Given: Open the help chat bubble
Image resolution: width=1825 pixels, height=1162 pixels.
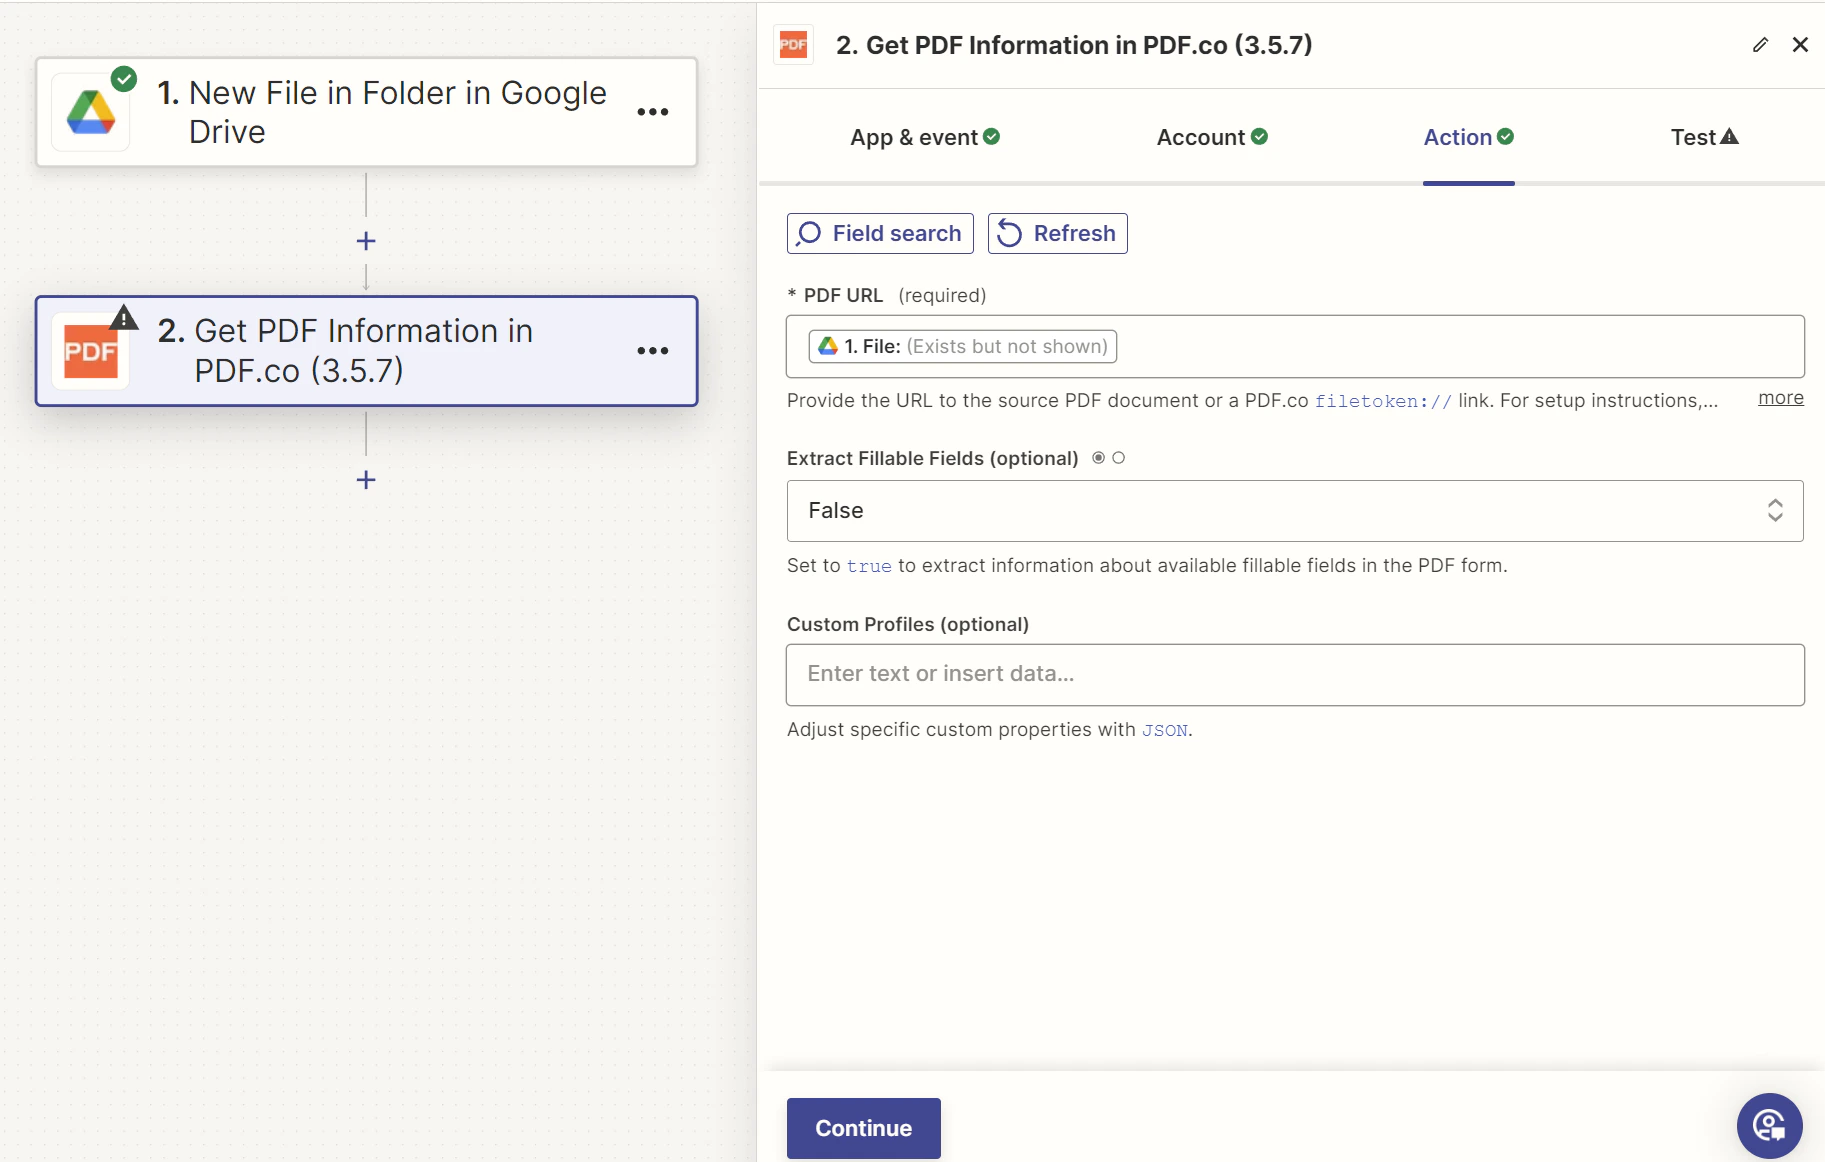Looking at the screenshot, I should [x=1769, y=1125].
